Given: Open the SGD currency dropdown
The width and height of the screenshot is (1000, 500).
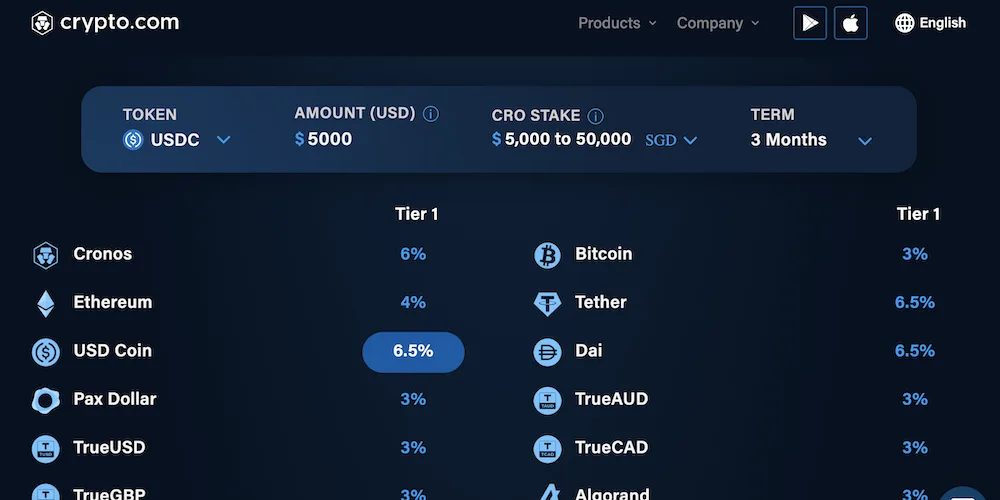Looking at the screenshot, I should pyautogui.click(x=671, y=140).
